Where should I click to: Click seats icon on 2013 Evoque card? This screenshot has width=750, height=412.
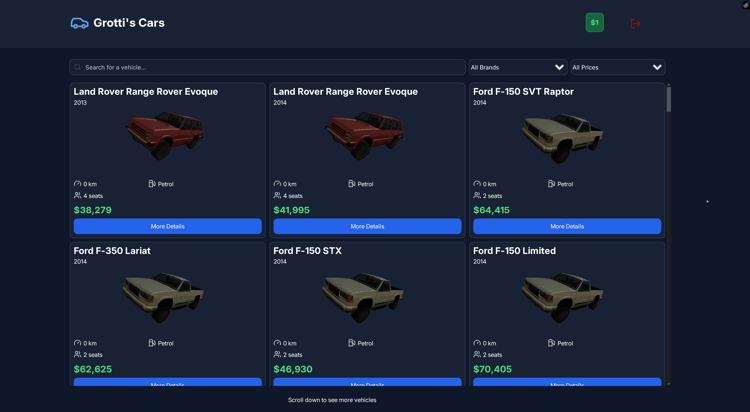click(x=77, y=195)
